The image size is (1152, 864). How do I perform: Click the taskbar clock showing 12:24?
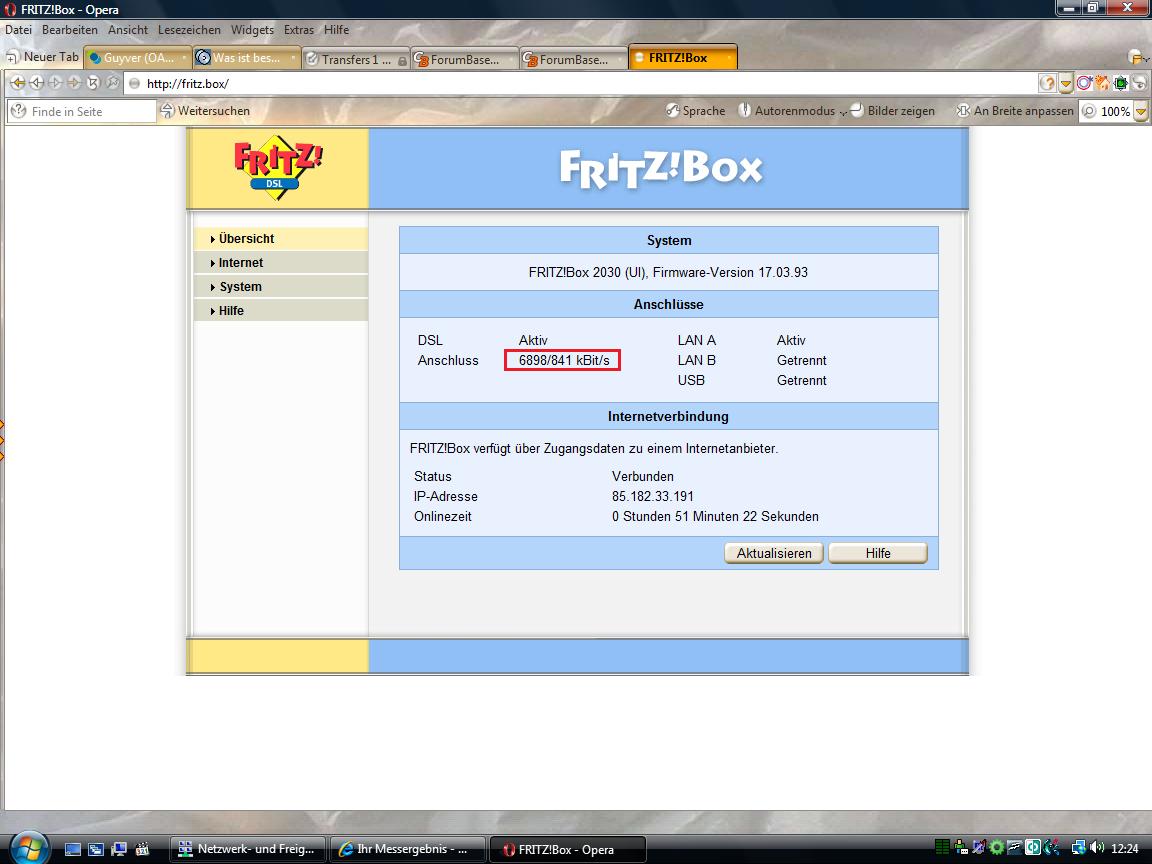click(1126, 849)
